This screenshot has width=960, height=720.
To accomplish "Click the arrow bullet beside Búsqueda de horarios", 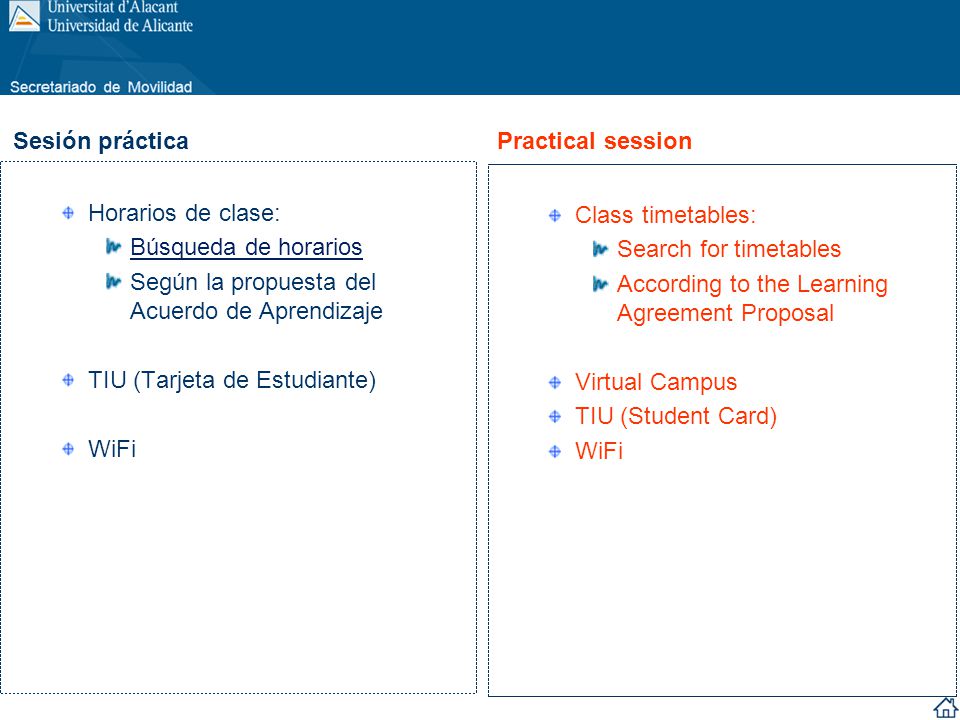I will click(113, 247).
